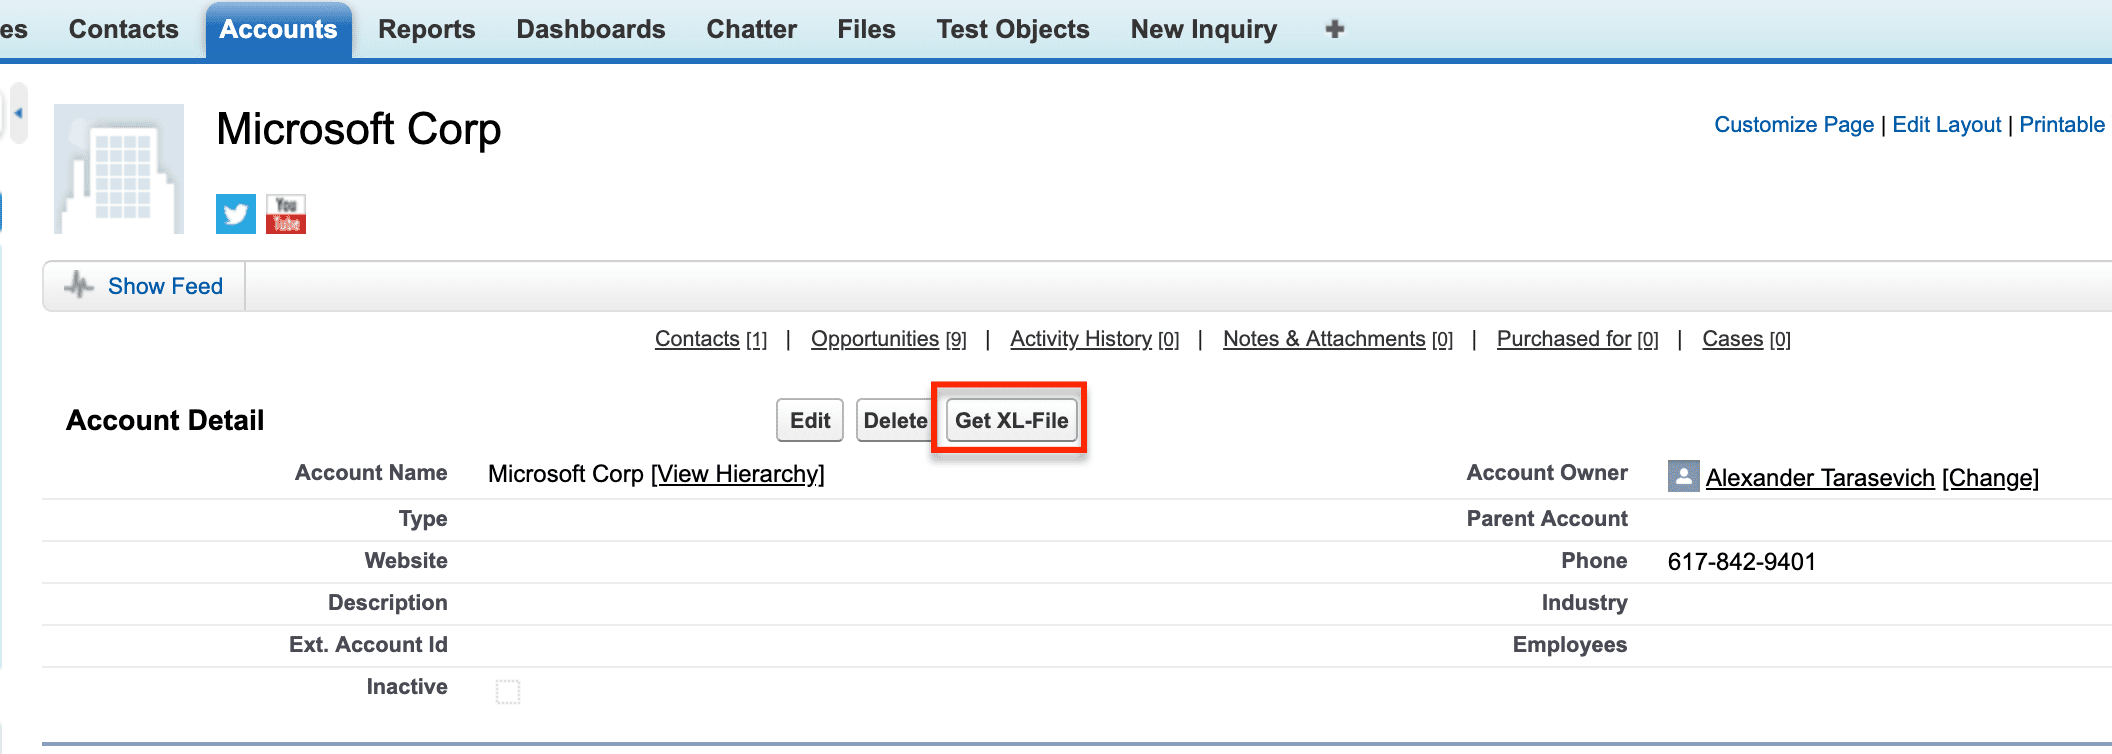Open the Contacts tab

point(124,29)
